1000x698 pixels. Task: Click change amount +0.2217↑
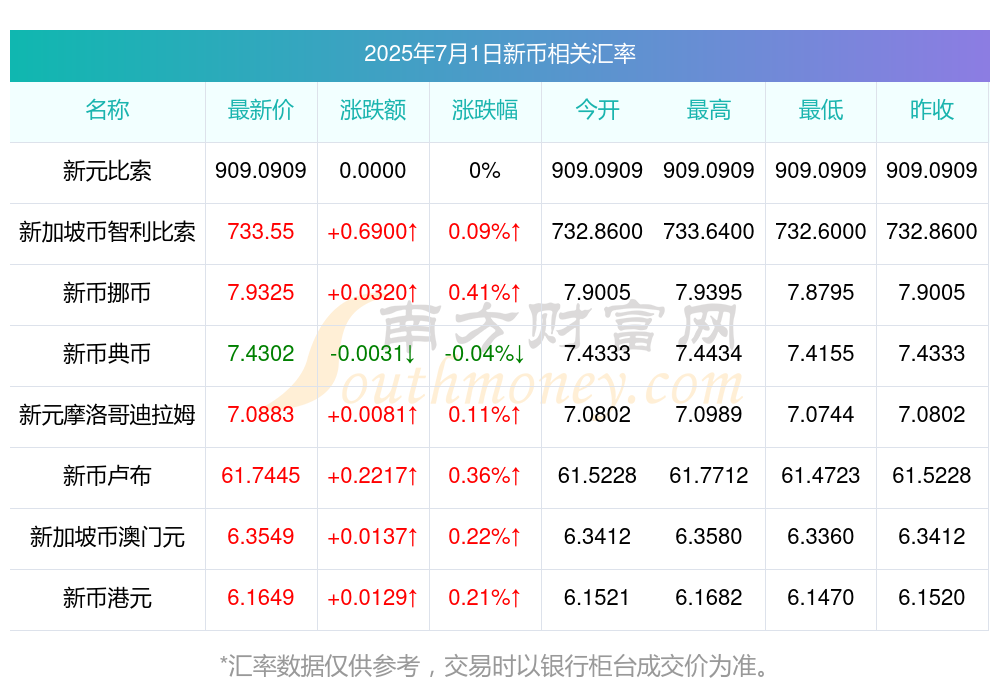pyautogui.click(x=372, y=475)
